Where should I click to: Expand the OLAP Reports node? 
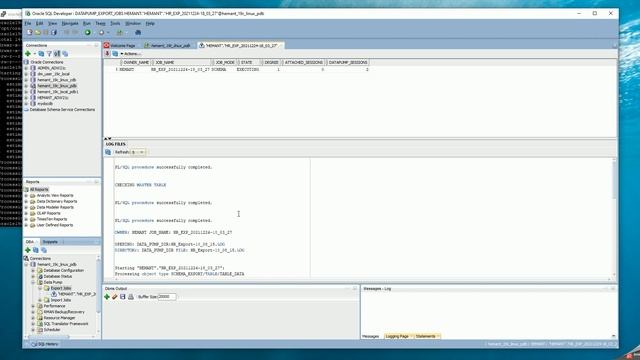[x=27, y=213]
